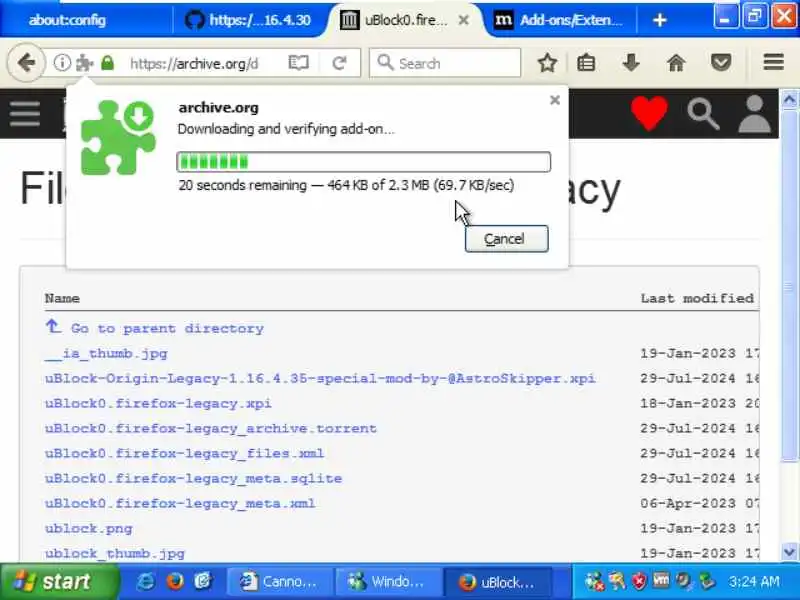Screen dimensions: 800x600
Task: Open the uBlock0.firefox-legacy.xpi link
Action: tap(158, 404)
